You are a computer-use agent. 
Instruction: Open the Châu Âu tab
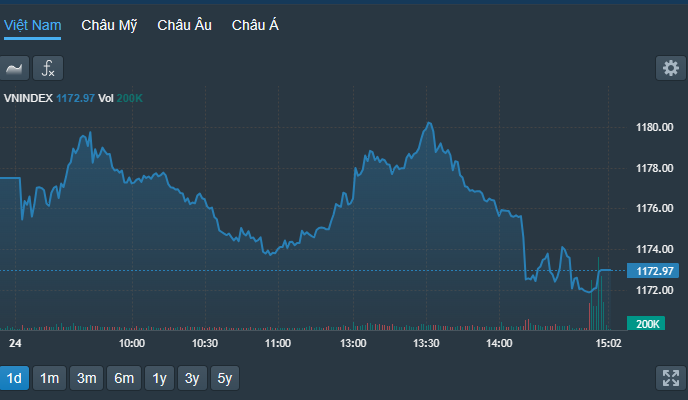point(184,25)
